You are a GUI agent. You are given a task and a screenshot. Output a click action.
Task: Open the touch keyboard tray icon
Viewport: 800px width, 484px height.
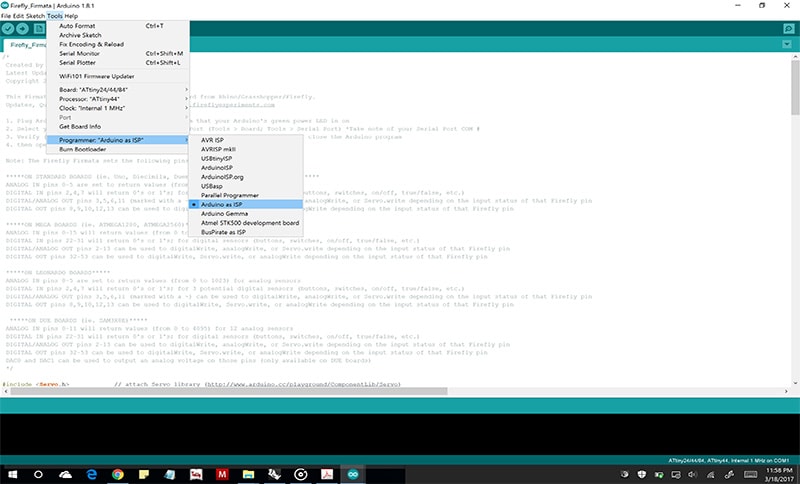(x=750, y=475)
